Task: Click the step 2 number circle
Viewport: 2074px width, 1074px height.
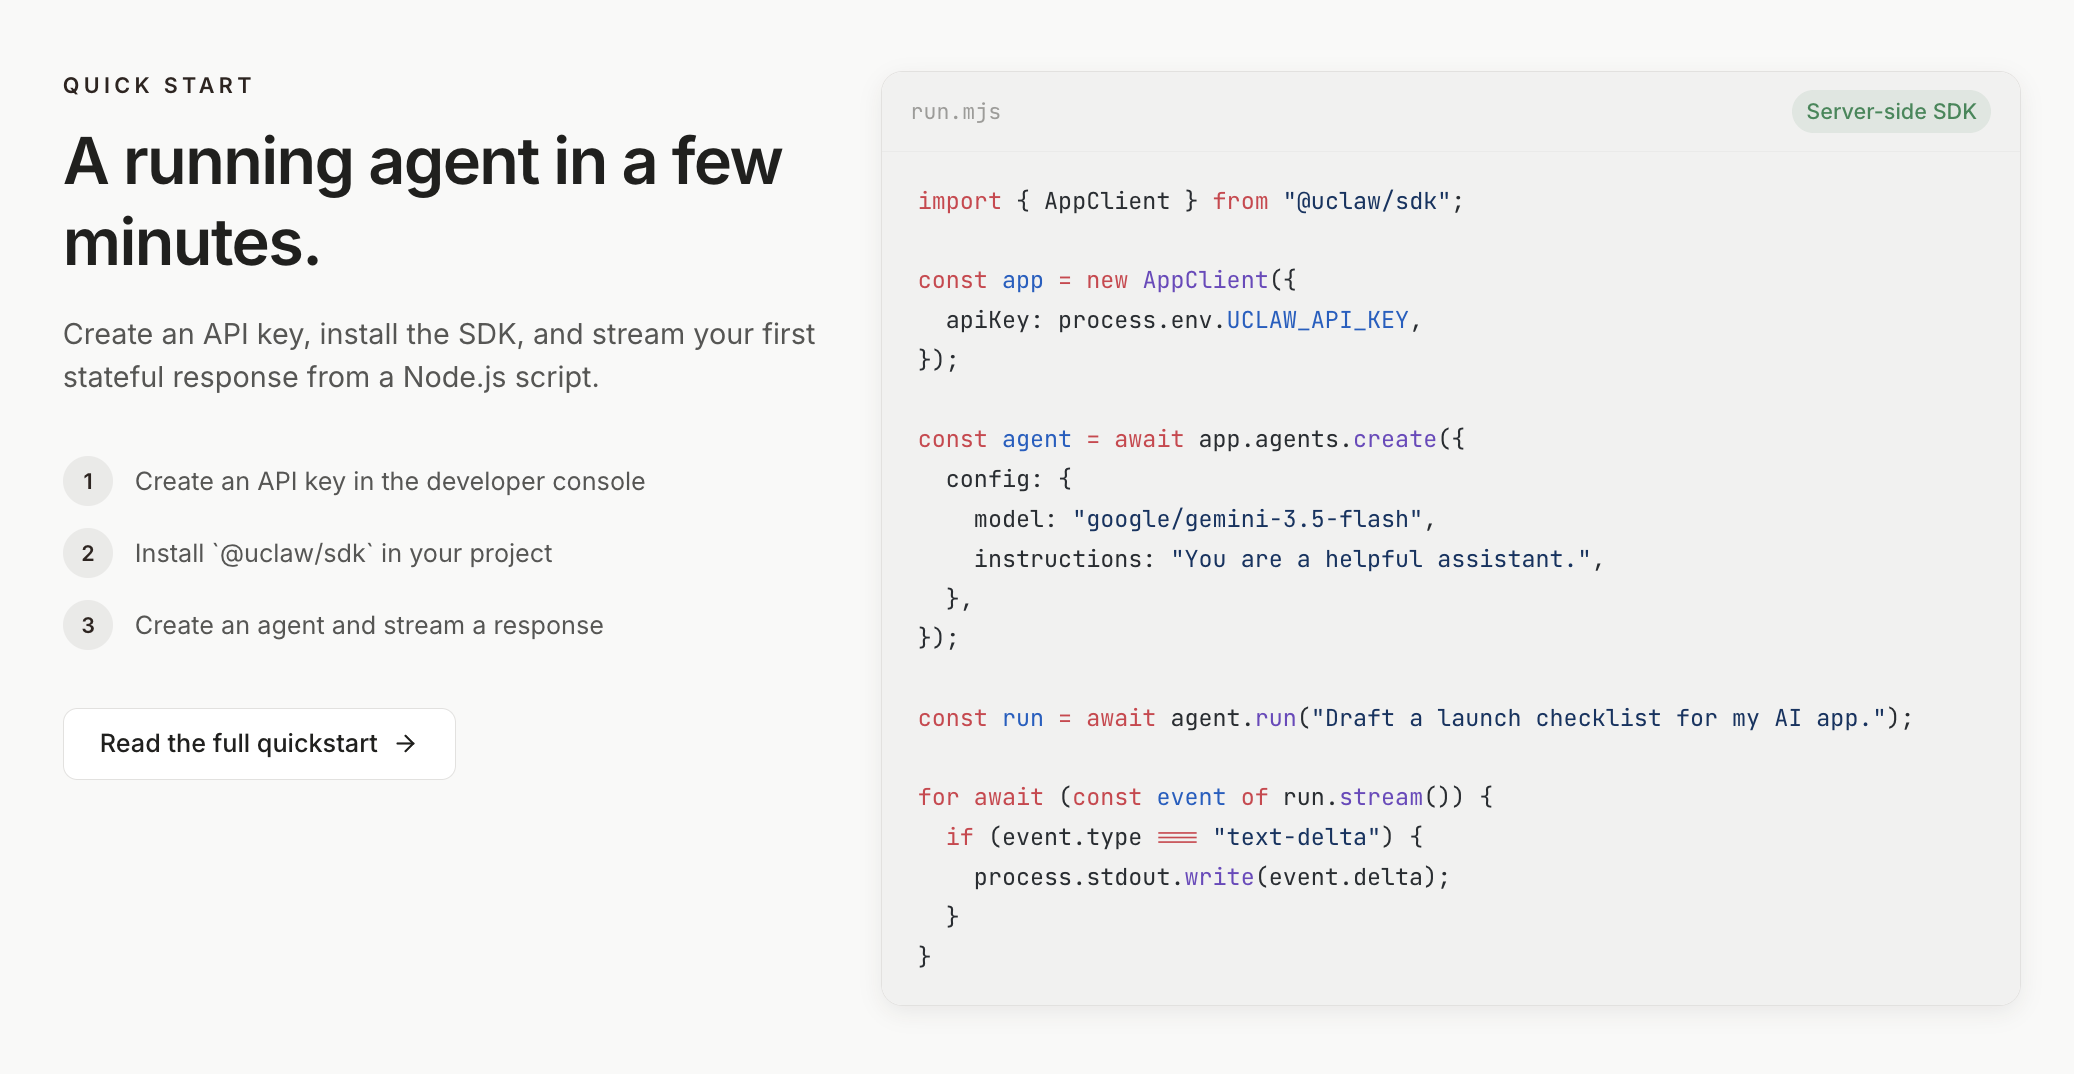Action: click(88, 554)
